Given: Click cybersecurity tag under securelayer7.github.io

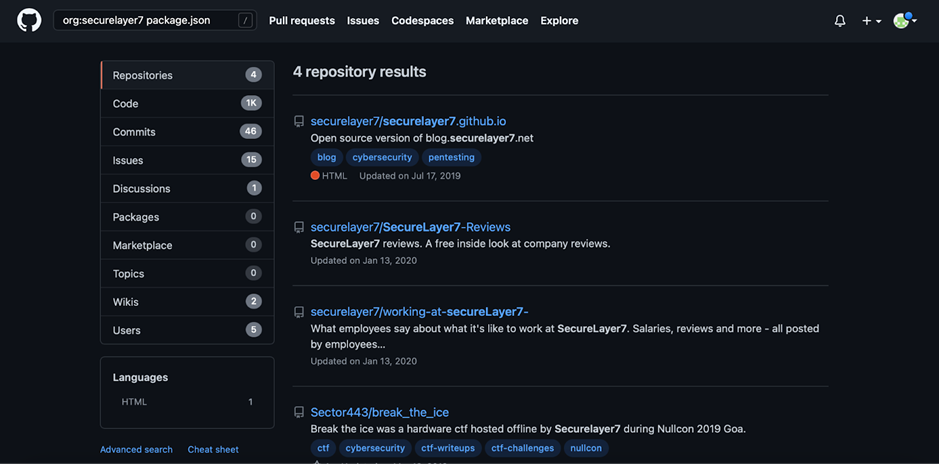Looking at the screenshot, I should click(x=382, y=157).
